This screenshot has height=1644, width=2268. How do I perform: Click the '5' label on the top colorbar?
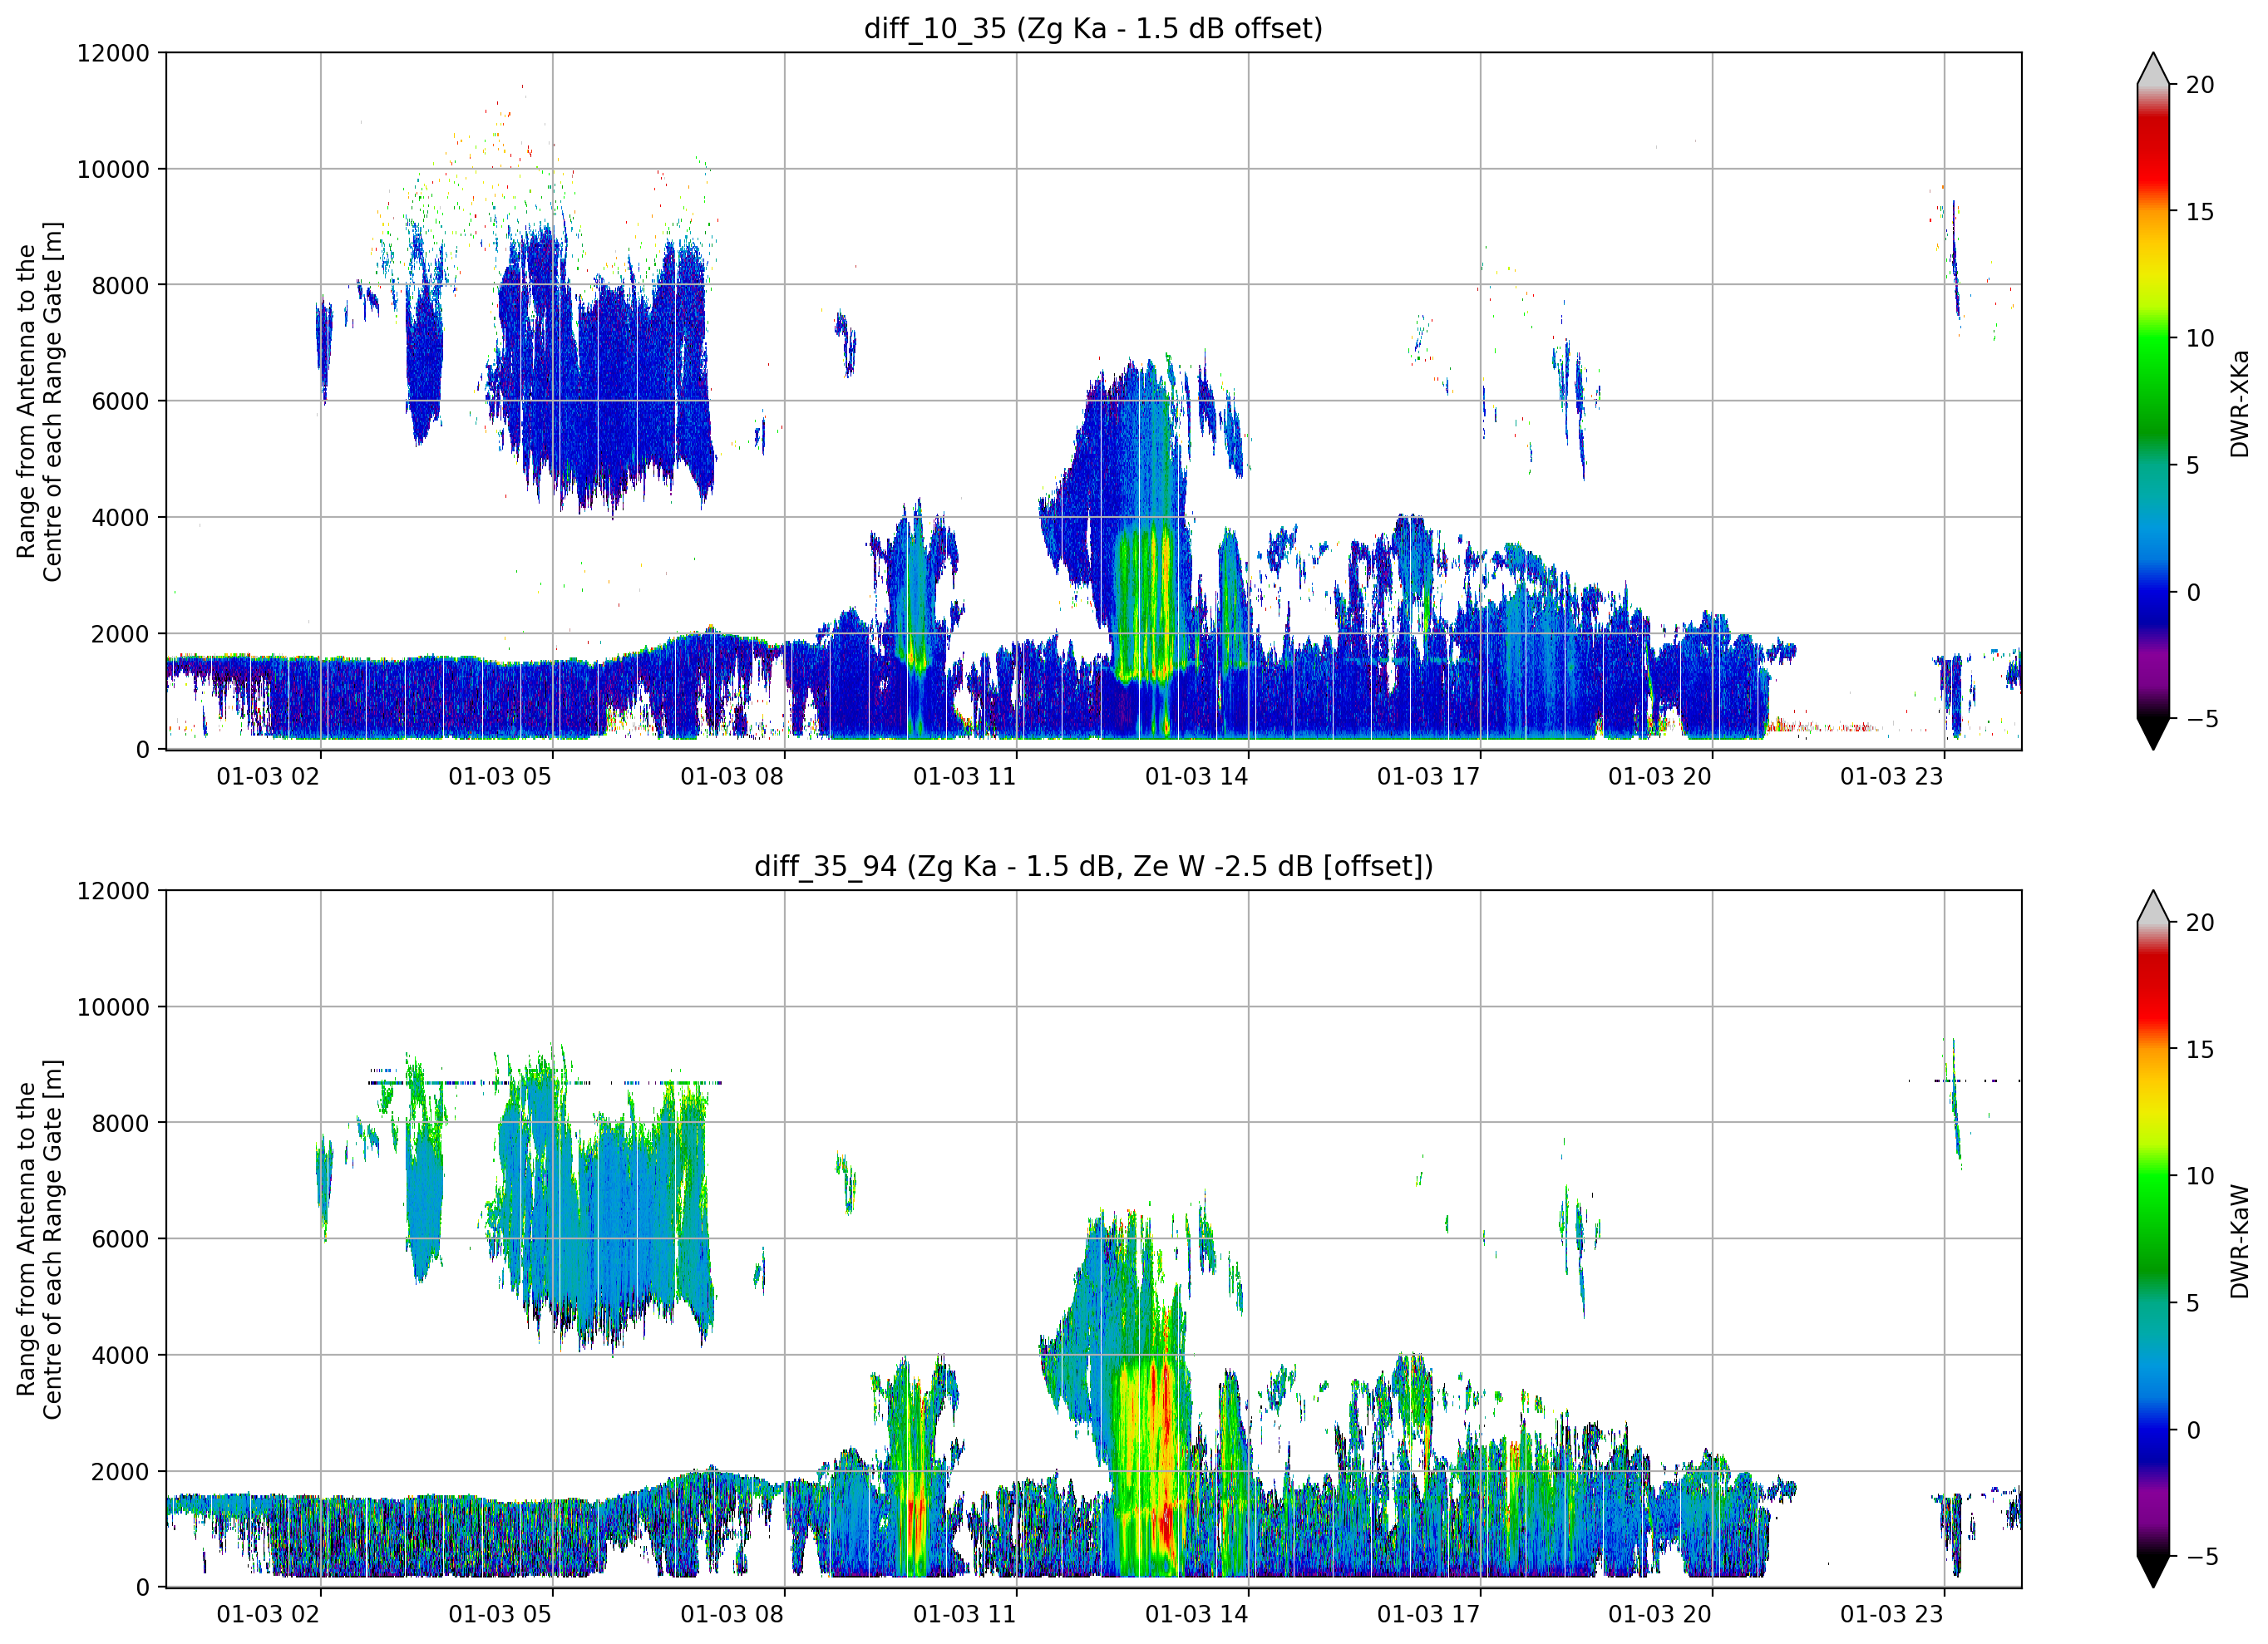tap(2193, 465)
